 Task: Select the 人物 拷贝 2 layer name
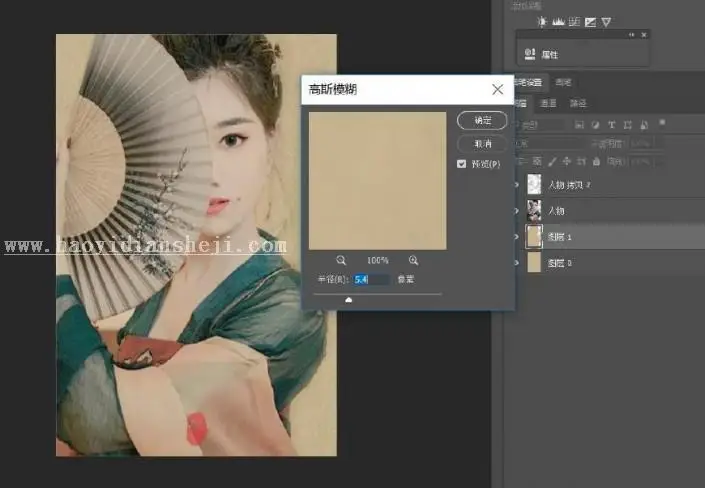[x=569, y=185]
